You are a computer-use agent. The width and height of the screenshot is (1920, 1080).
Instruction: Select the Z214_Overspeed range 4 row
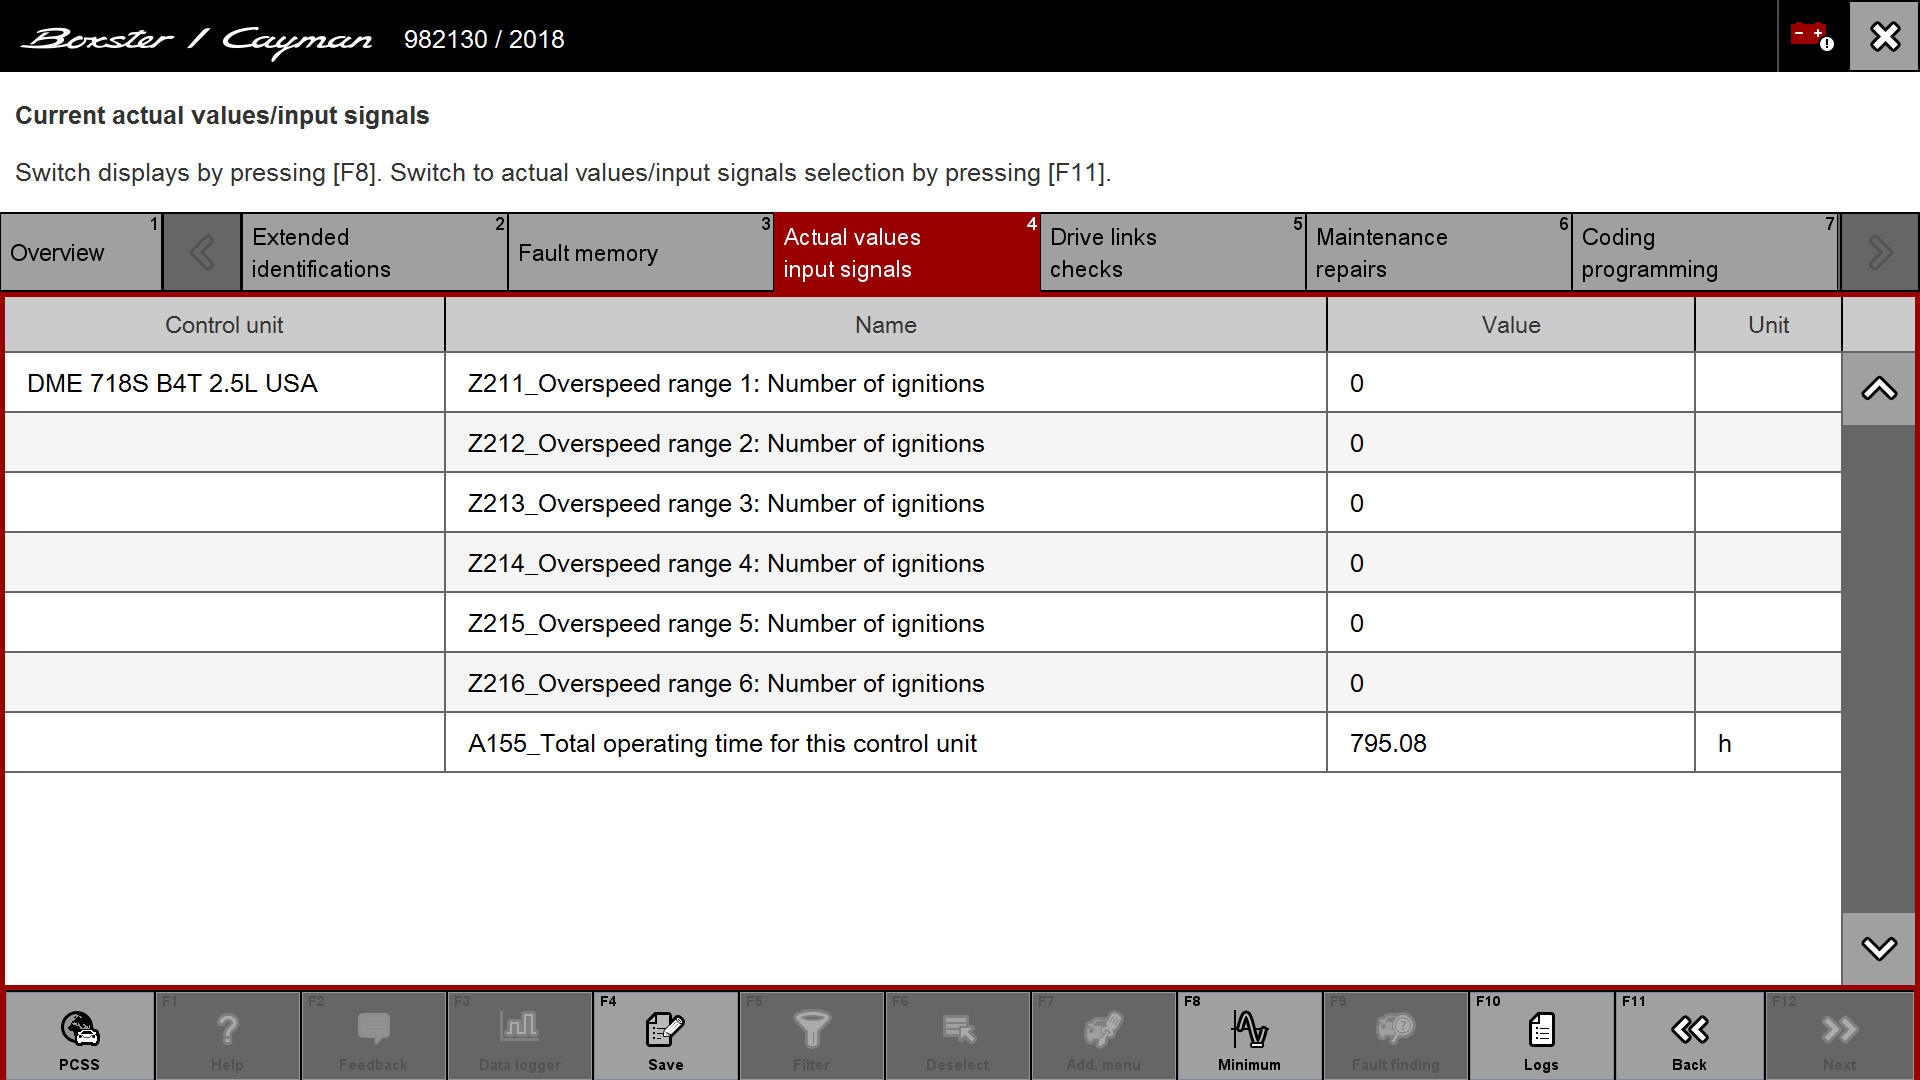pos(923,563)
